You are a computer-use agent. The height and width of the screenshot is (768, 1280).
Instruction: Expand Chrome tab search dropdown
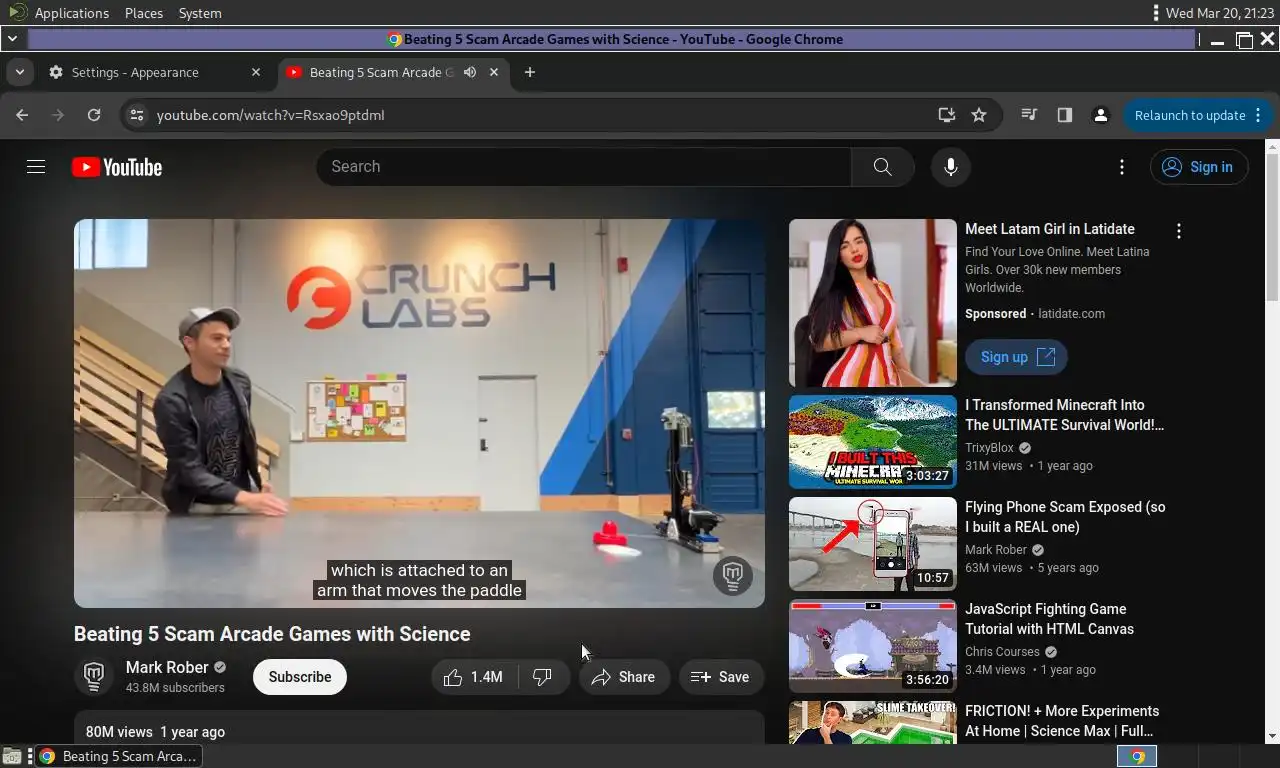pyautogui.click(x=19, y=72)
